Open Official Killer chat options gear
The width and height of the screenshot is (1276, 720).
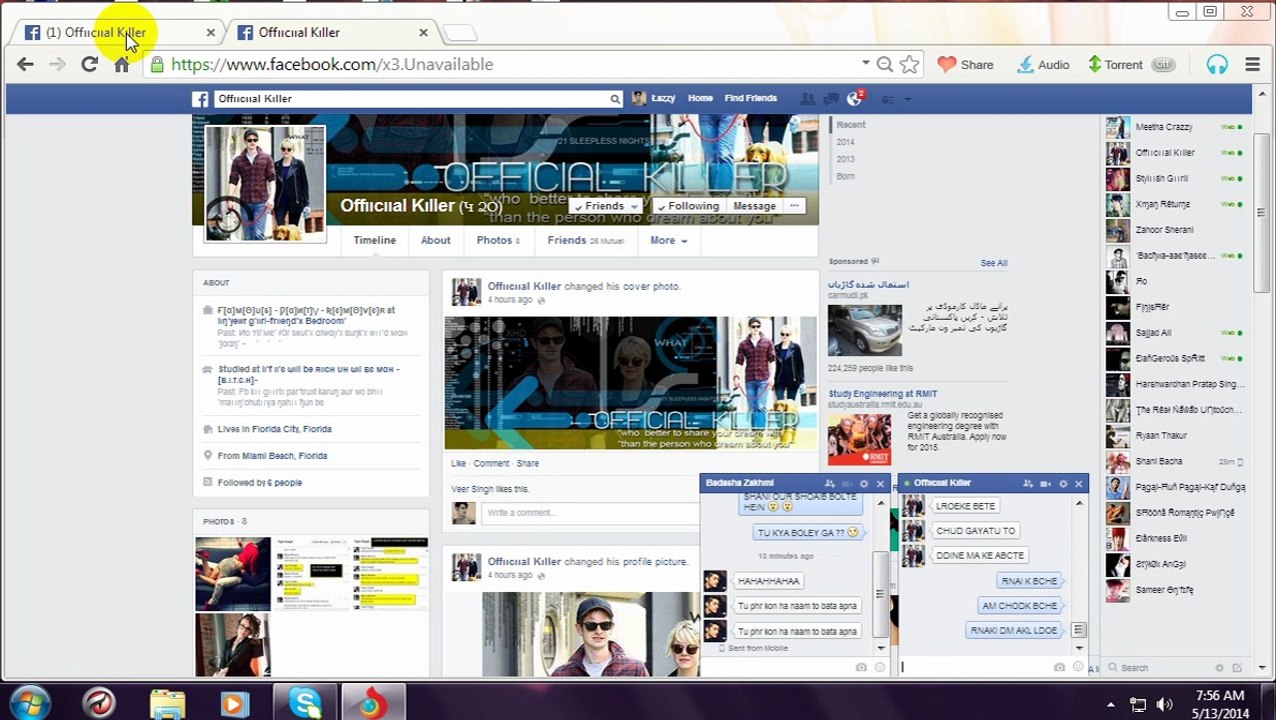pyautogui.click(x=1063, y=484)
